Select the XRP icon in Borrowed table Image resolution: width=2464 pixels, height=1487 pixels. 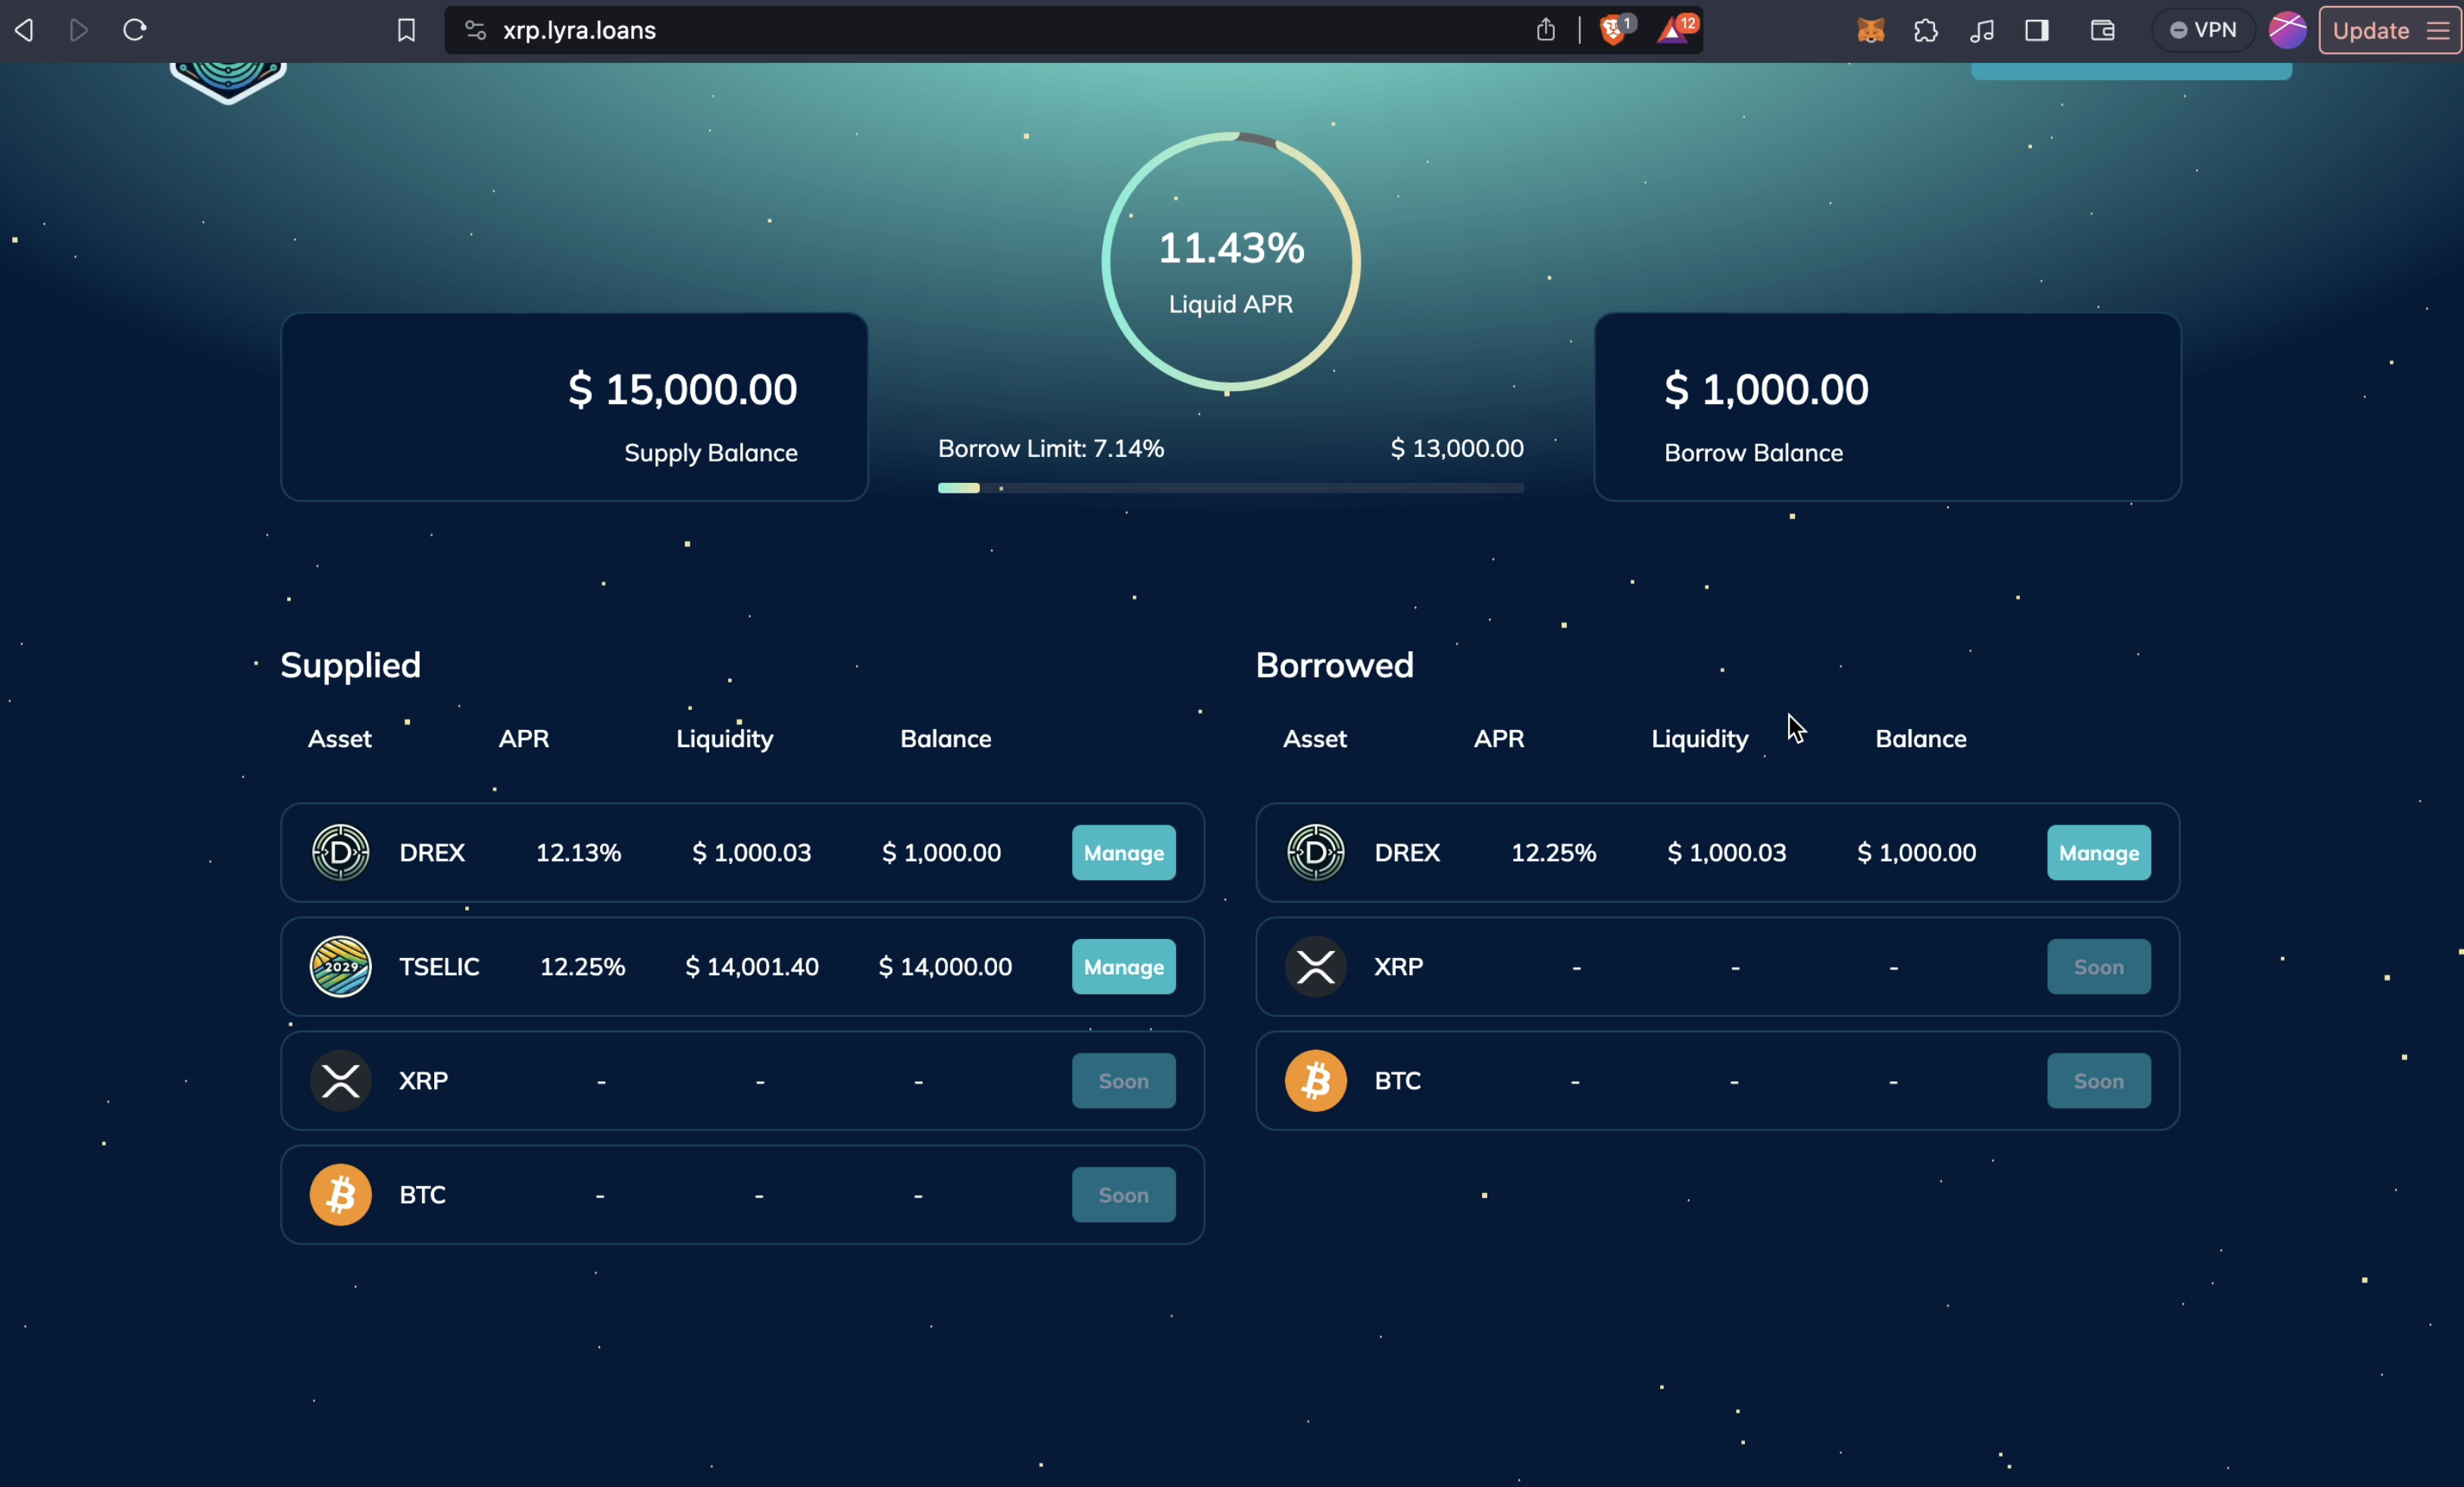pos(1315,966)
